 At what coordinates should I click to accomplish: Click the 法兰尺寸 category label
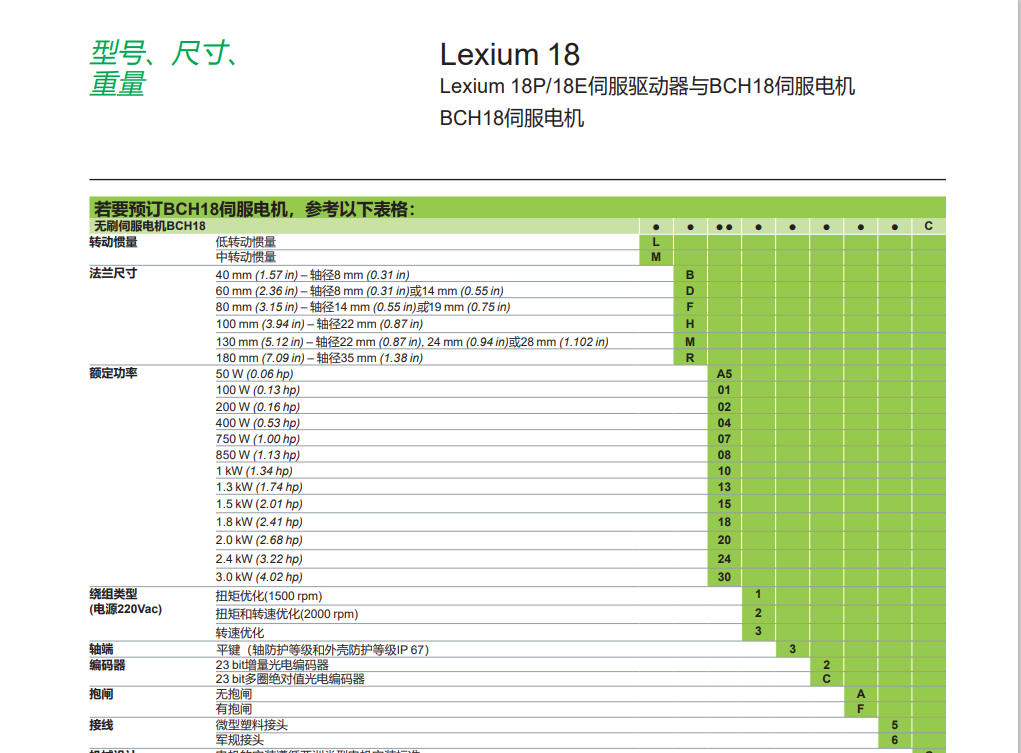coord(113,274)
